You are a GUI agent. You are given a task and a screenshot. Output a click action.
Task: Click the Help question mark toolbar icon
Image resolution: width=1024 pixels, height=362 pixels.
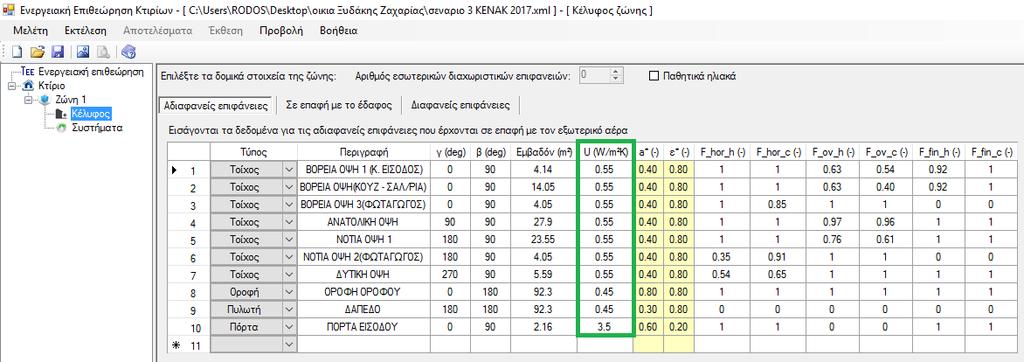128,52
